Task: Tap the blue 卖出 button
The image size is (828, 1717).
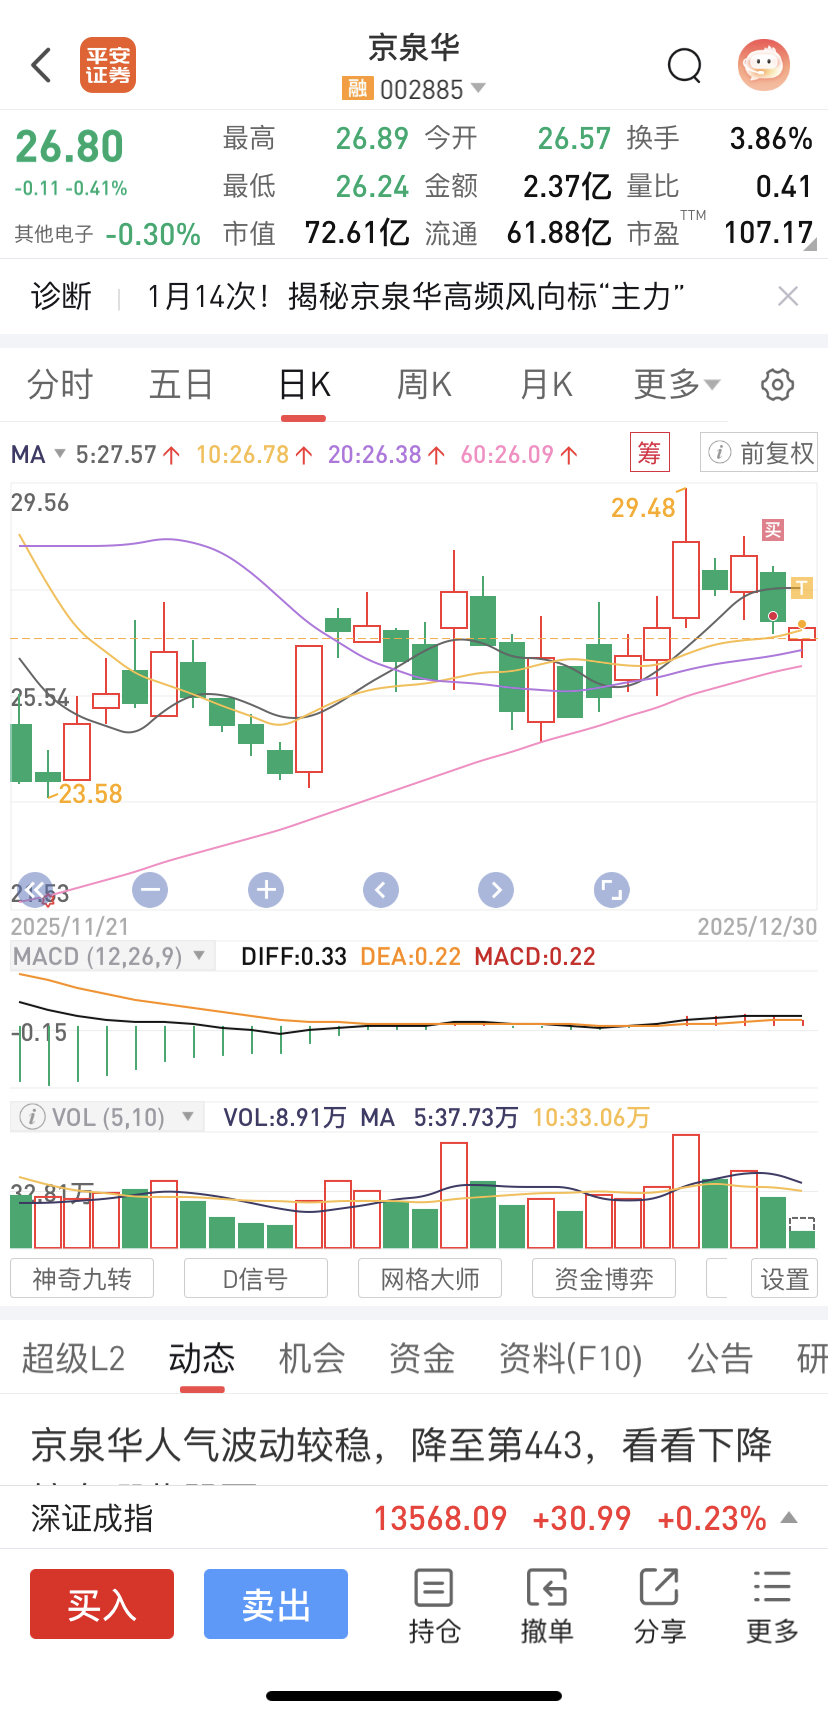Action: coord(276,1604)
